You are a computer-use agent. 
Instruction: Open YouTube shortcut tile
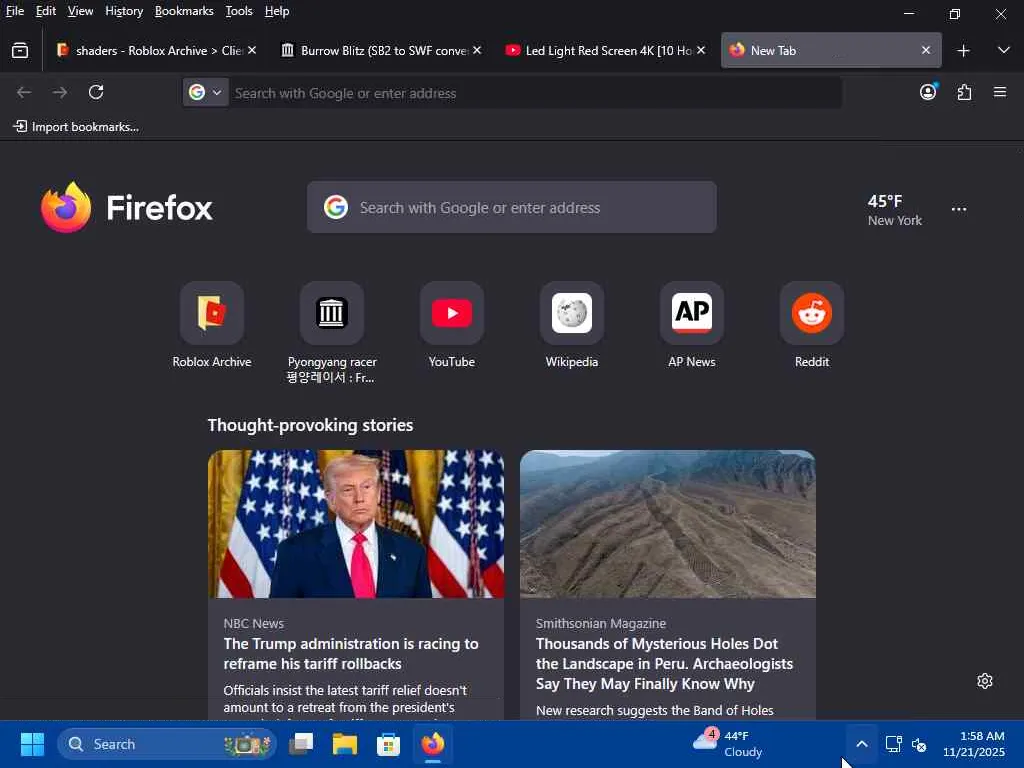[x=452, y=313]
